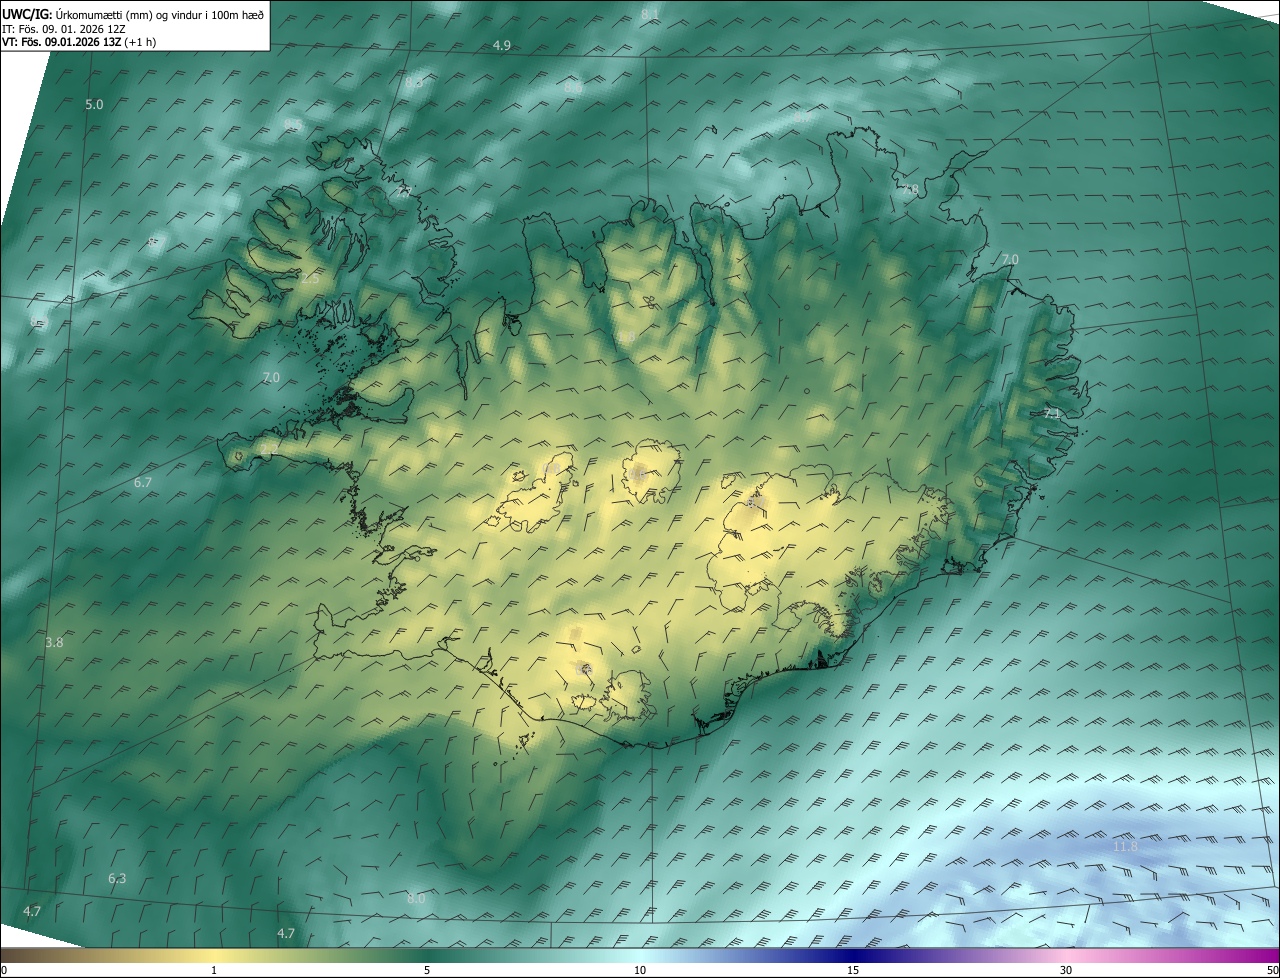This screenshot has width=1280, height=978.
Task: Click the 'VT: Fös. 09.01.2026 13Z (+1 h)' line
Action: pos(79,42)
